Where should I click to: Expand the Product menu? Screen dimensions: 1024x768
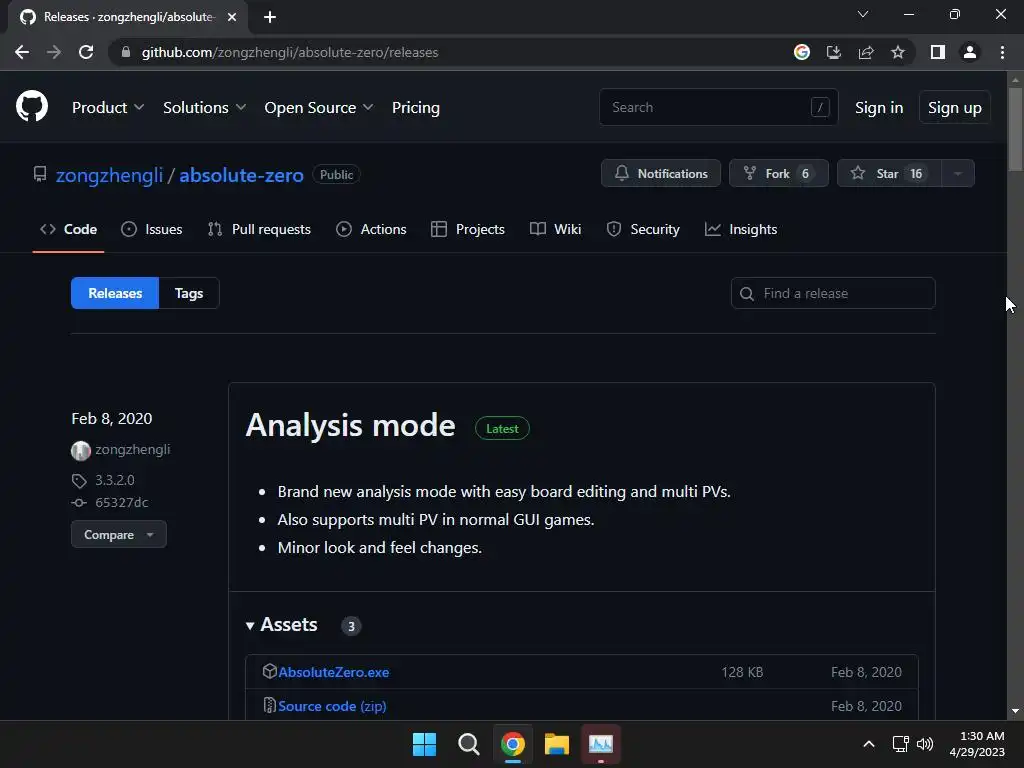point(108,108)
